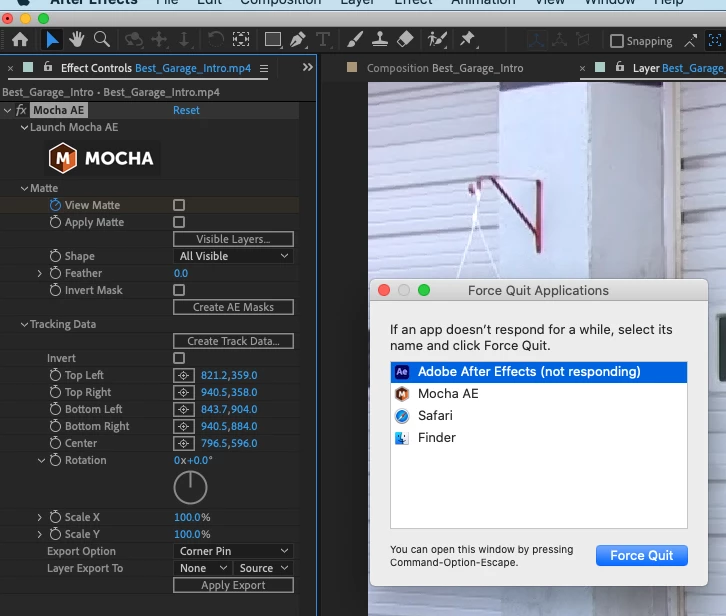Click the Force Quit button
The width and height of the screenshot is (726, 616).
(641, 555)
